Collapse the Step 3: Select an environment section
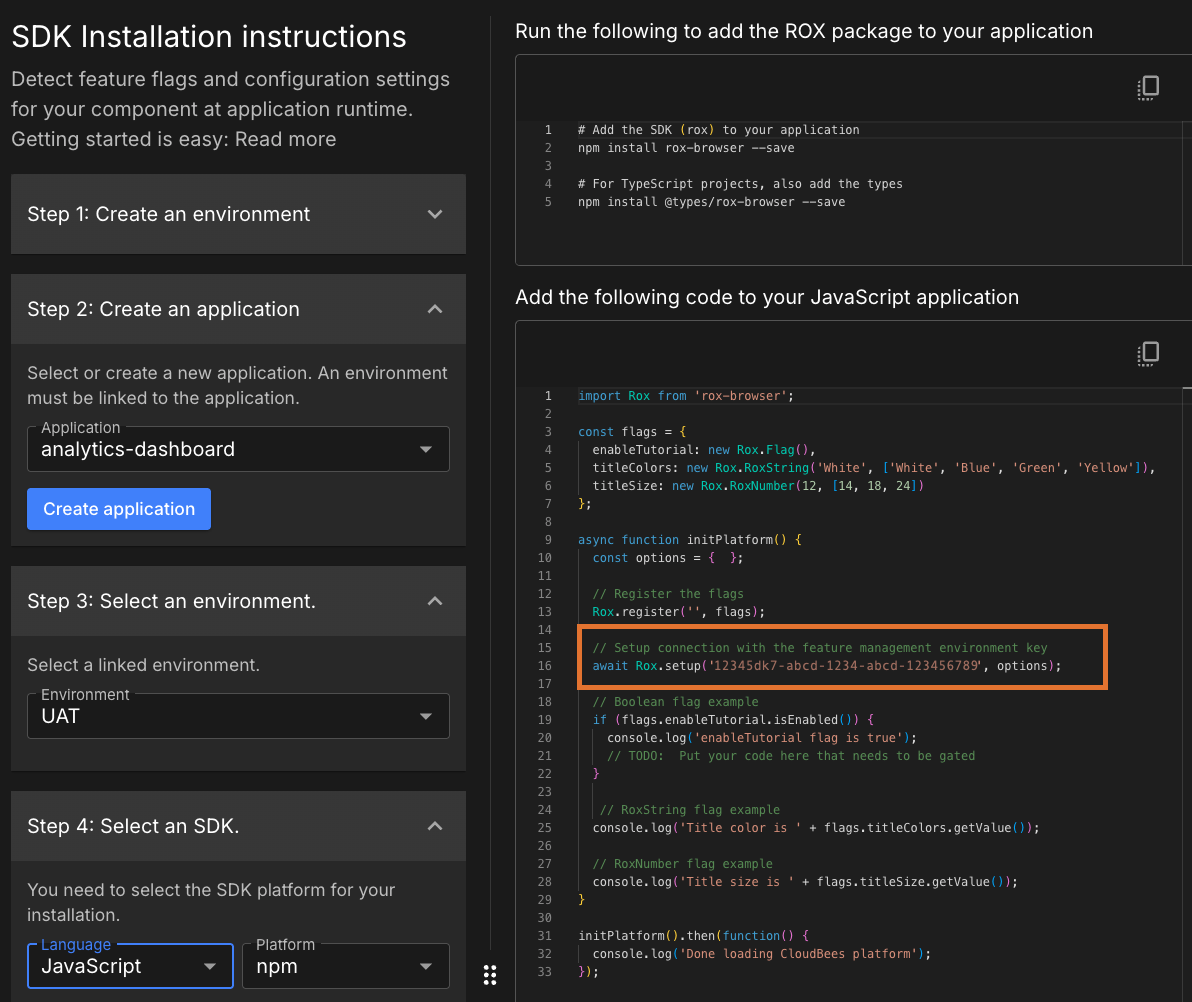 click(435, 601)
